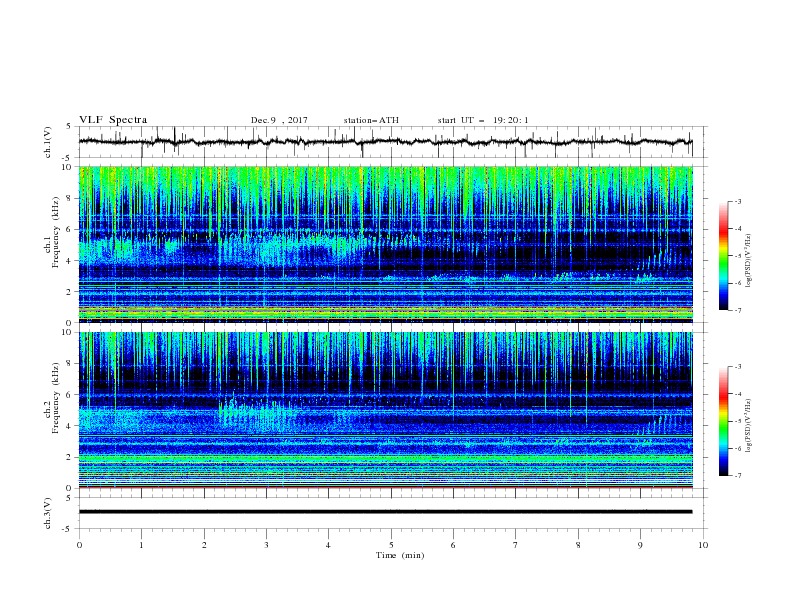Click the time axis tick label '9'
792x612 pixels.
click(640, 545)
